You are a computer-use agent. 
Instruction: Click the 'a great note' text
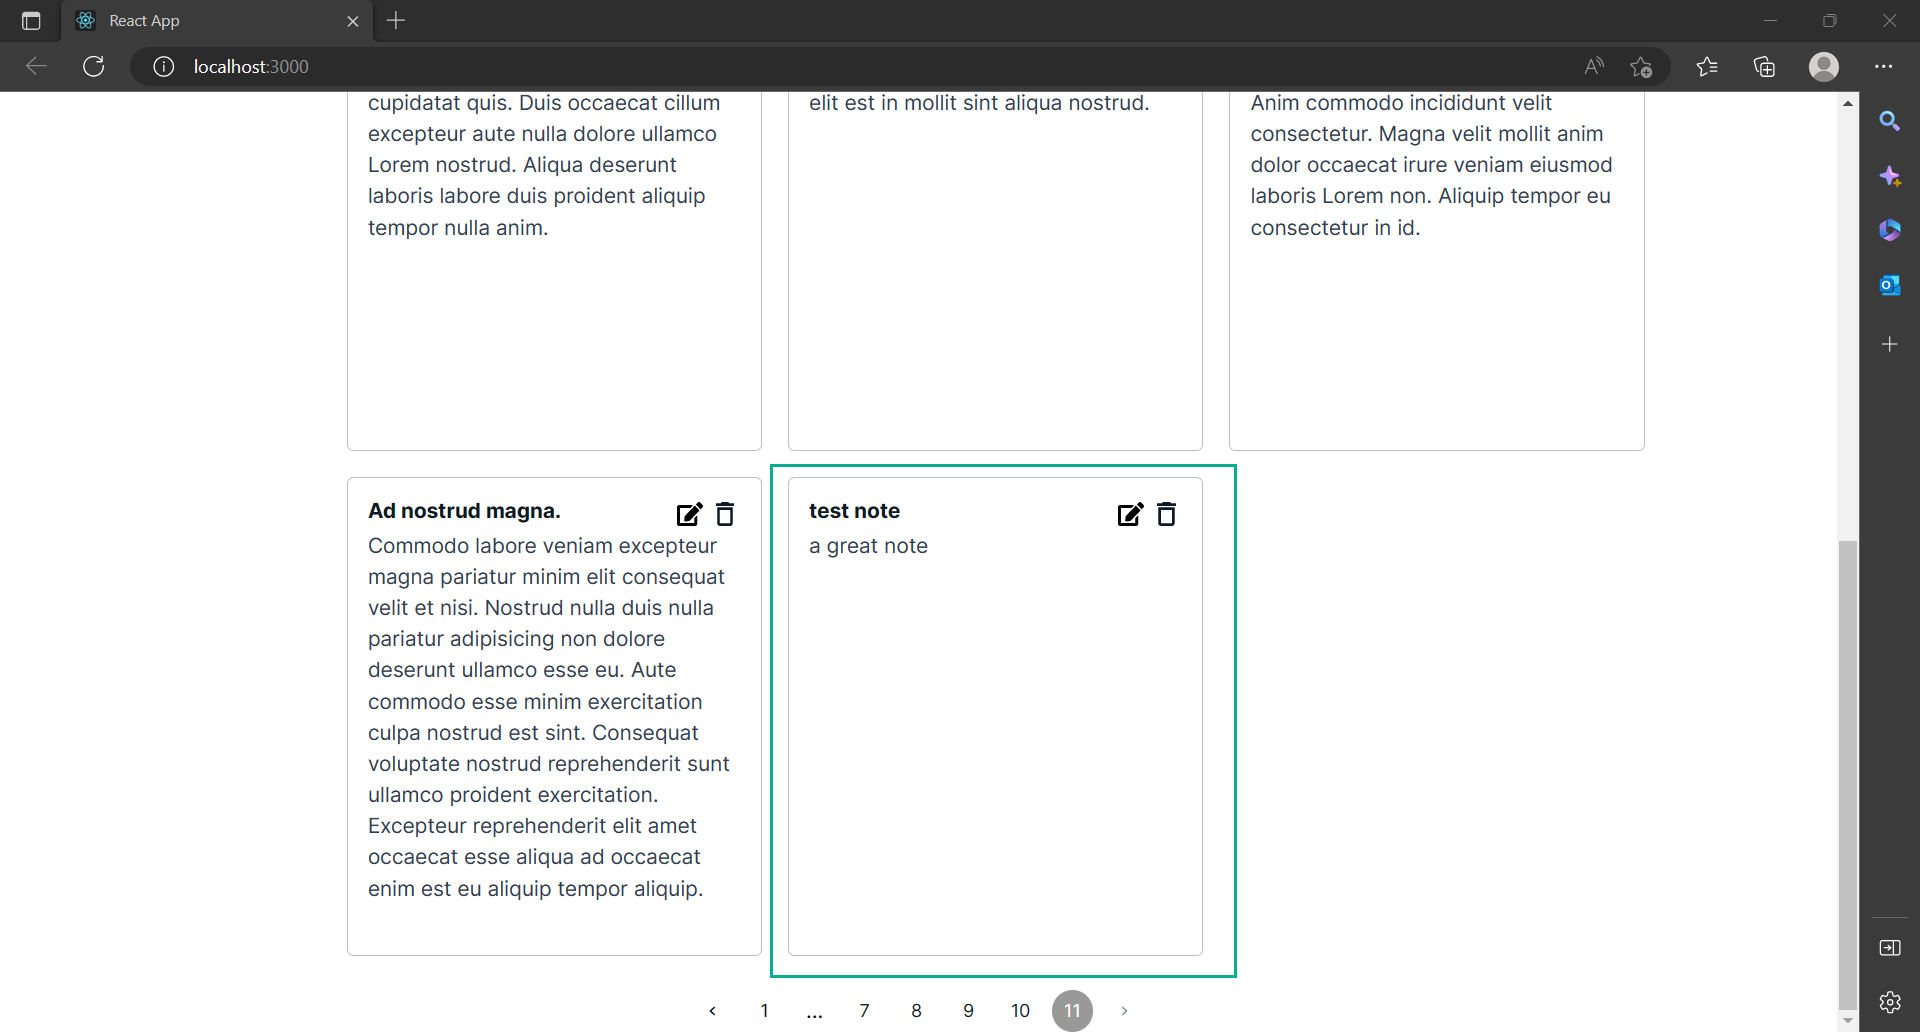(x=869, y=546)
